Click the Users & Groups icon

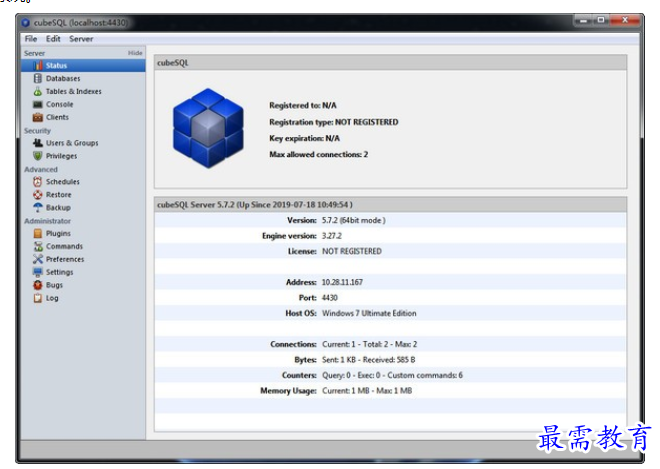pos(38,143)
